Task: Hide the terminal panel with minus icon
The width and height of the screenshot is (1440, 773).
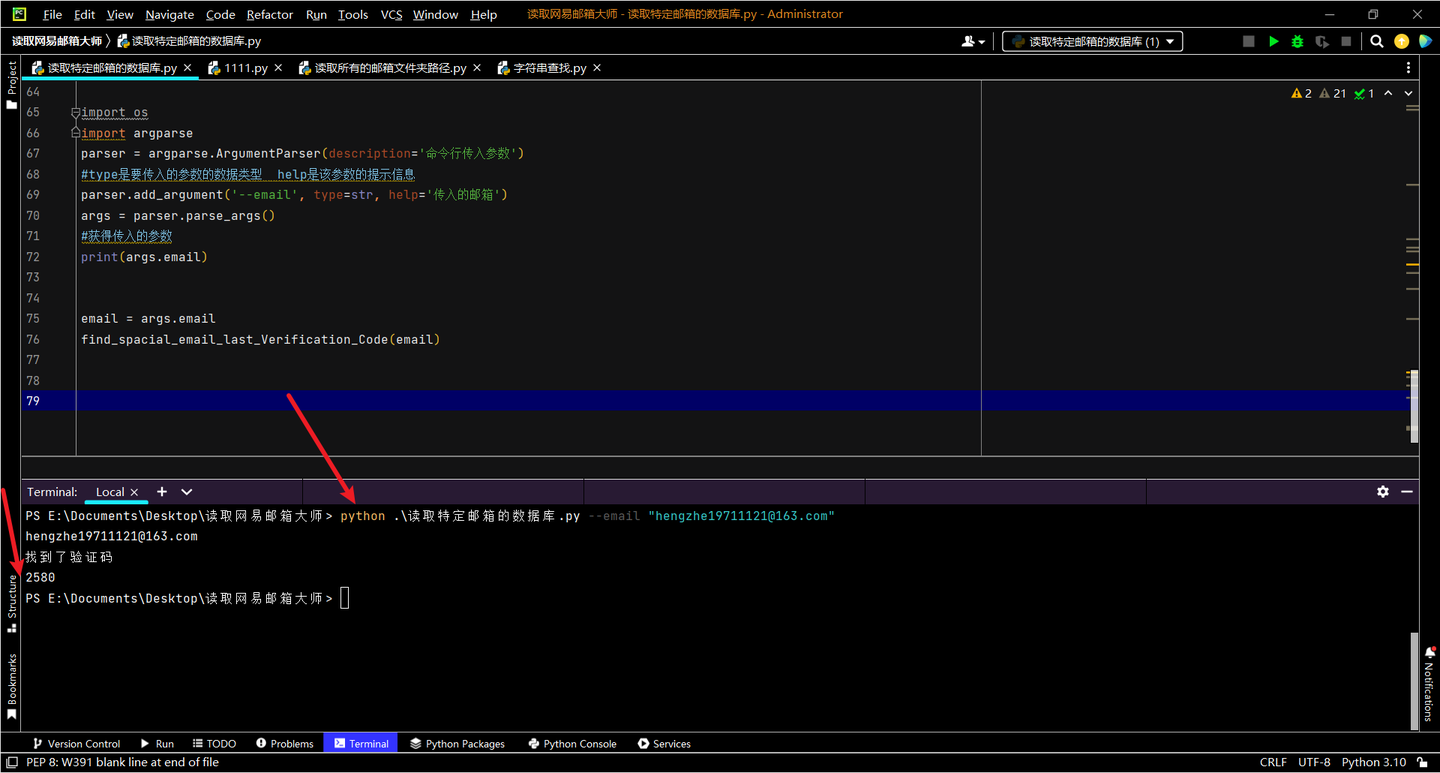Action: click(x=1407, y=492)
